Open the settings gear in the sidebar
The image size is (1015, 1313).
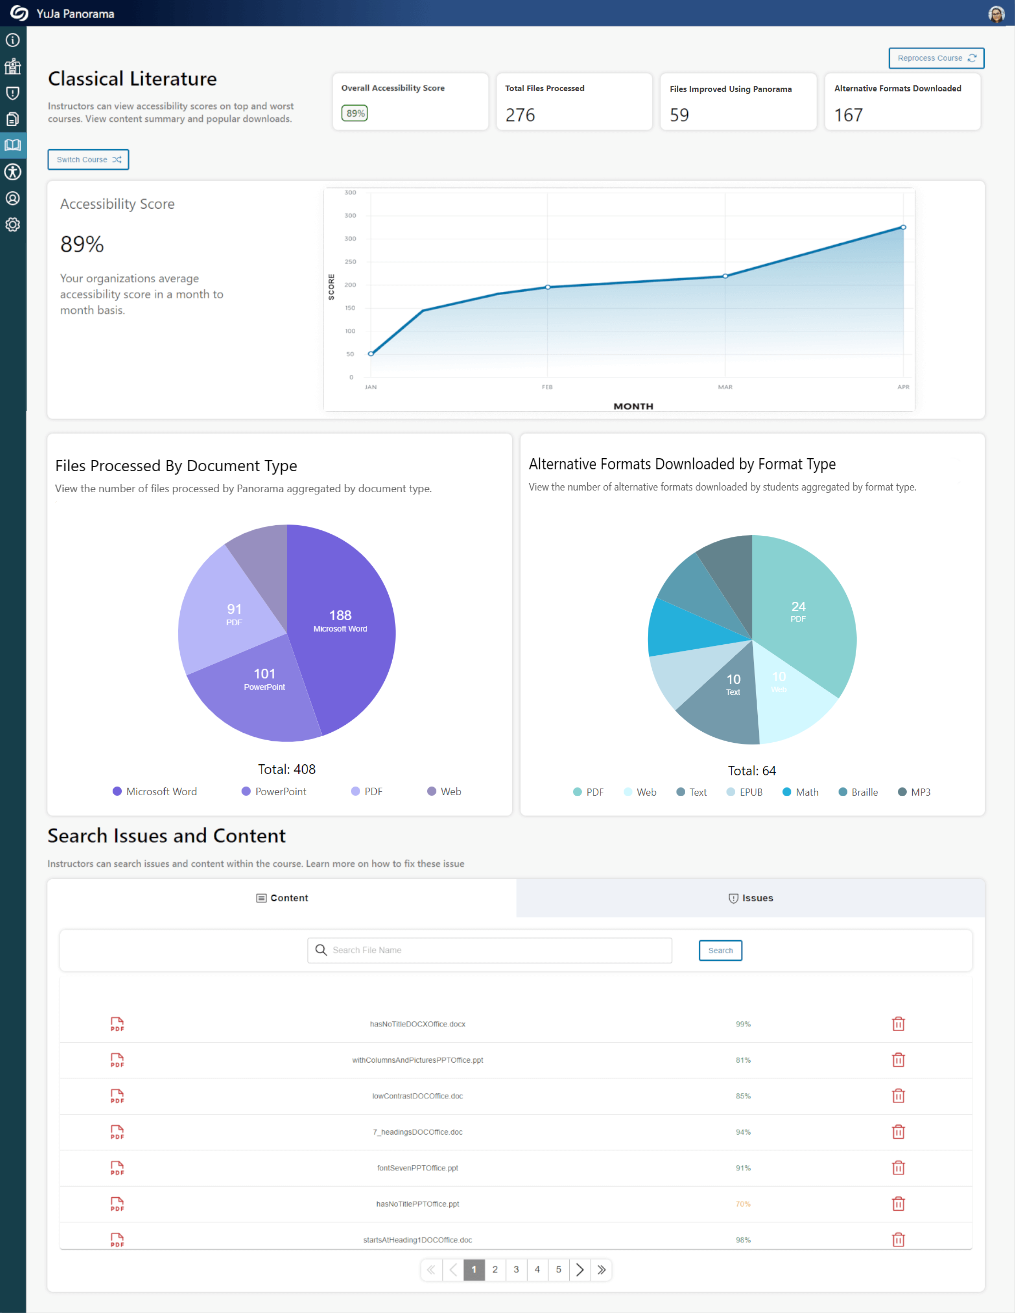point(13,225)
